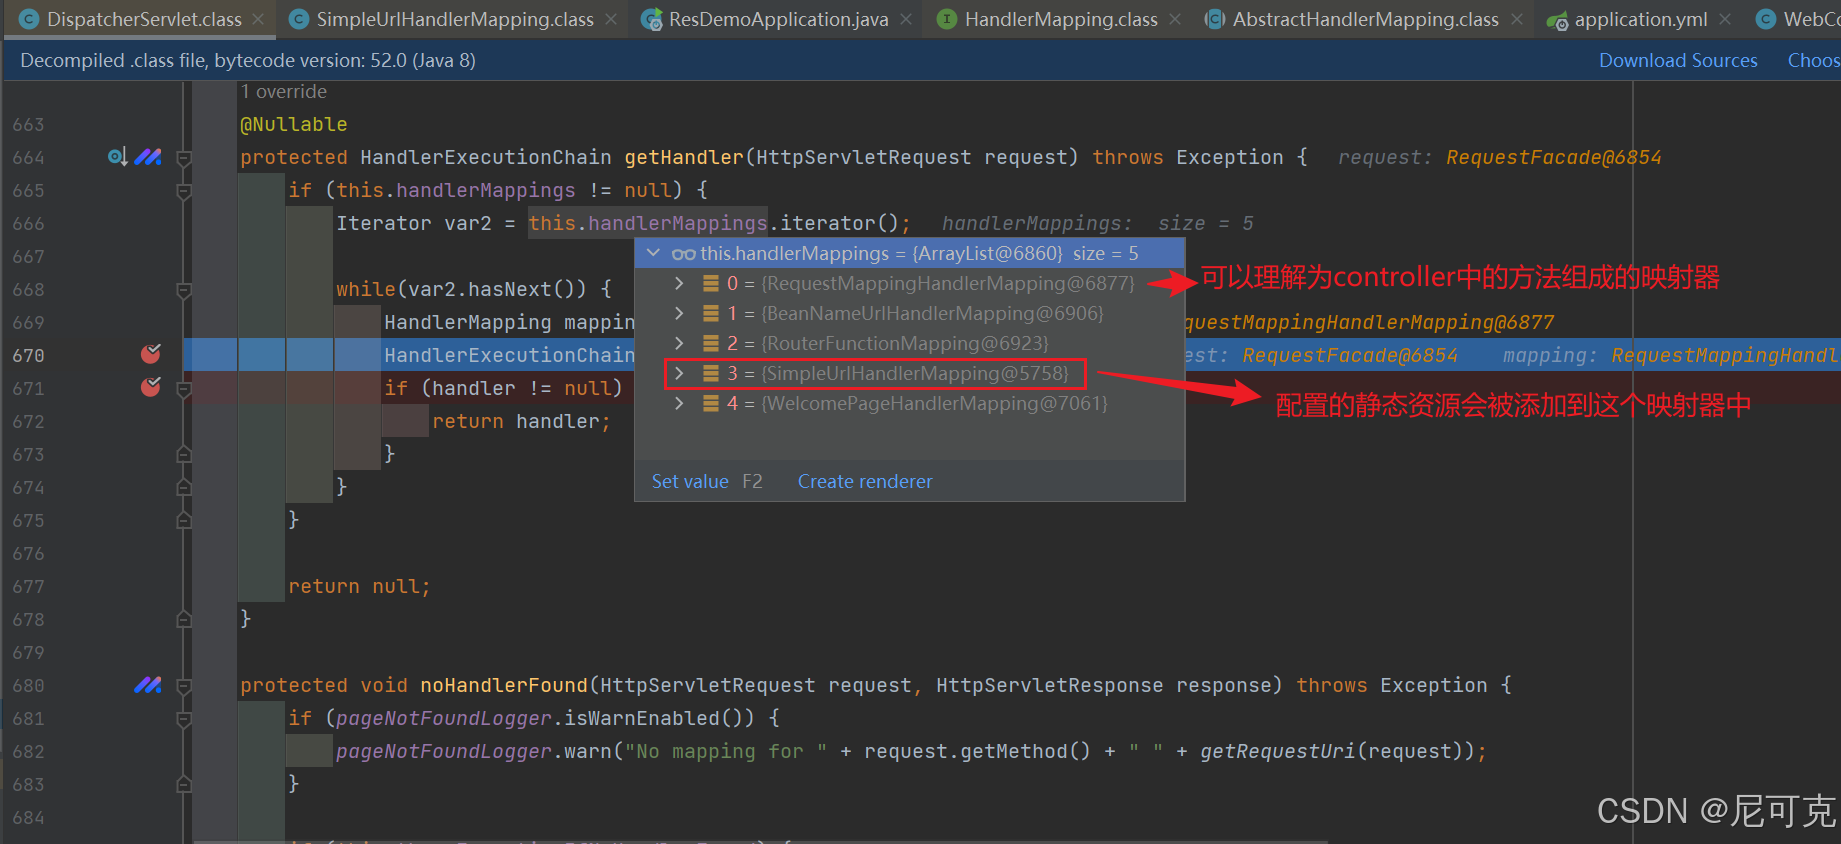Expand element 3 SimpleUrlHandlerMapping
Screen dimensions: 1841x844
coord(679,373)
